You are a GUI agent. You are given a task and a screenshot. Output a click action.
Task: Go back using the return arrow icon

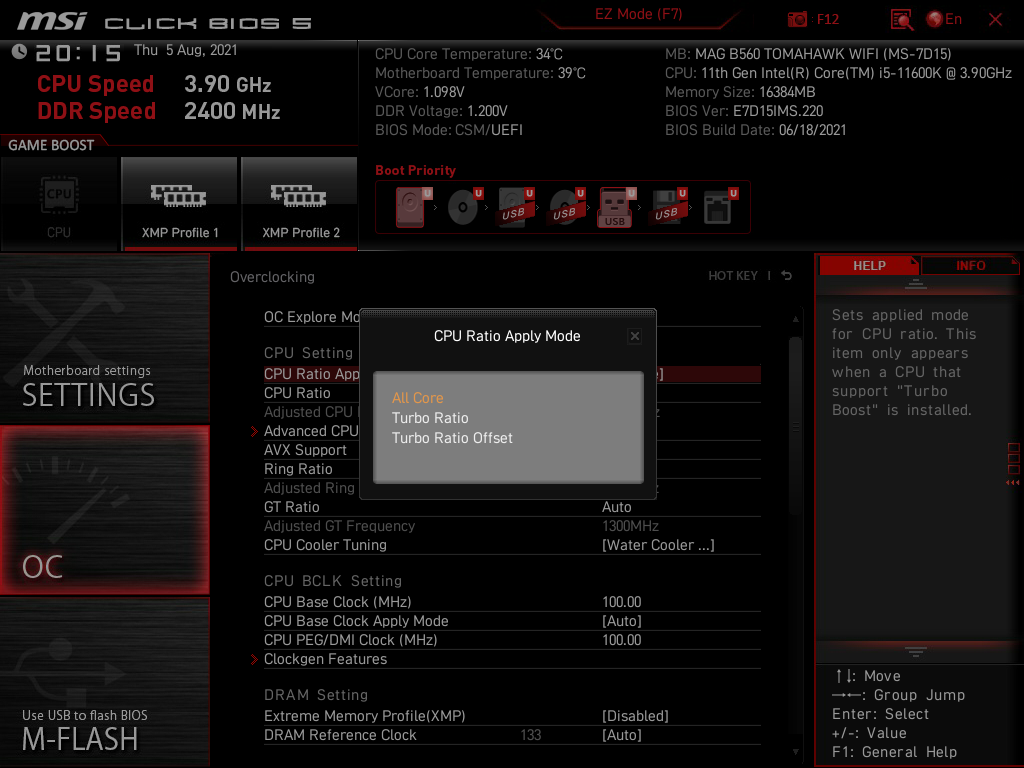pos(786,276)
